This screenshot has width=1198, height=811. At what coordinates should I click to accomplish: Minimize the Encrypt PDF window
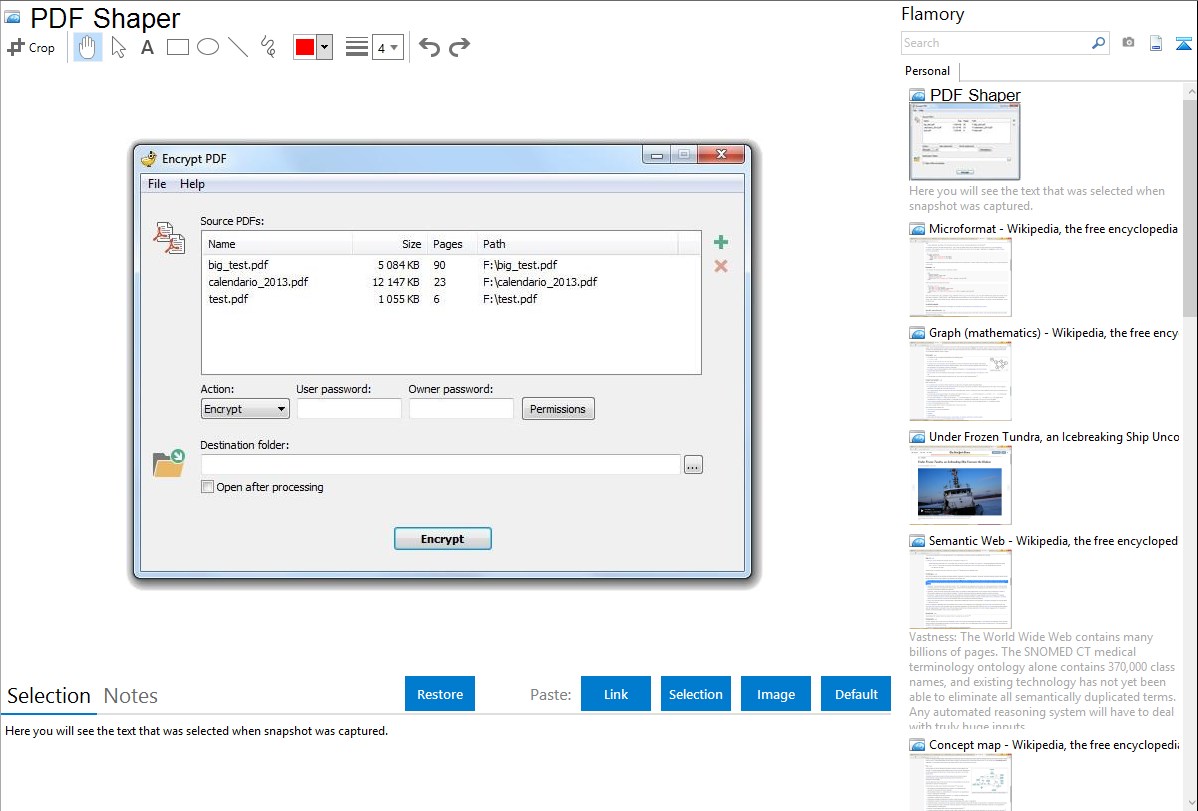(656, 155)
